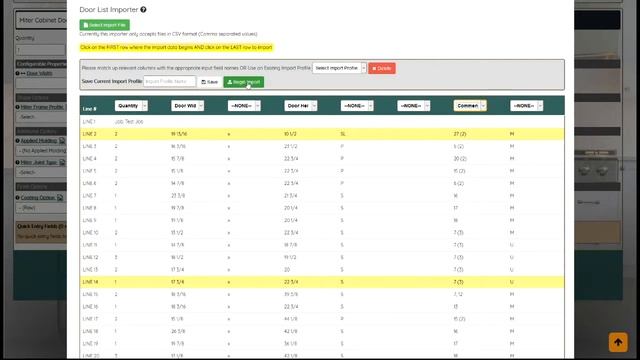Open the --NONE-- dropdown after Door Width
640x360 pixels.
(x=244, y=106)
